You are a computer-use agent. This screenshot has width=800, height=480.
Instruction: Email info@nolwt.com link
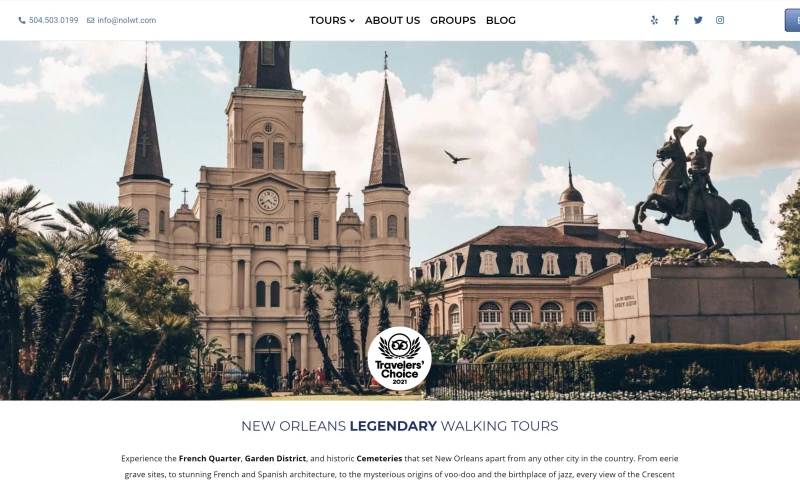click(127, 20)
